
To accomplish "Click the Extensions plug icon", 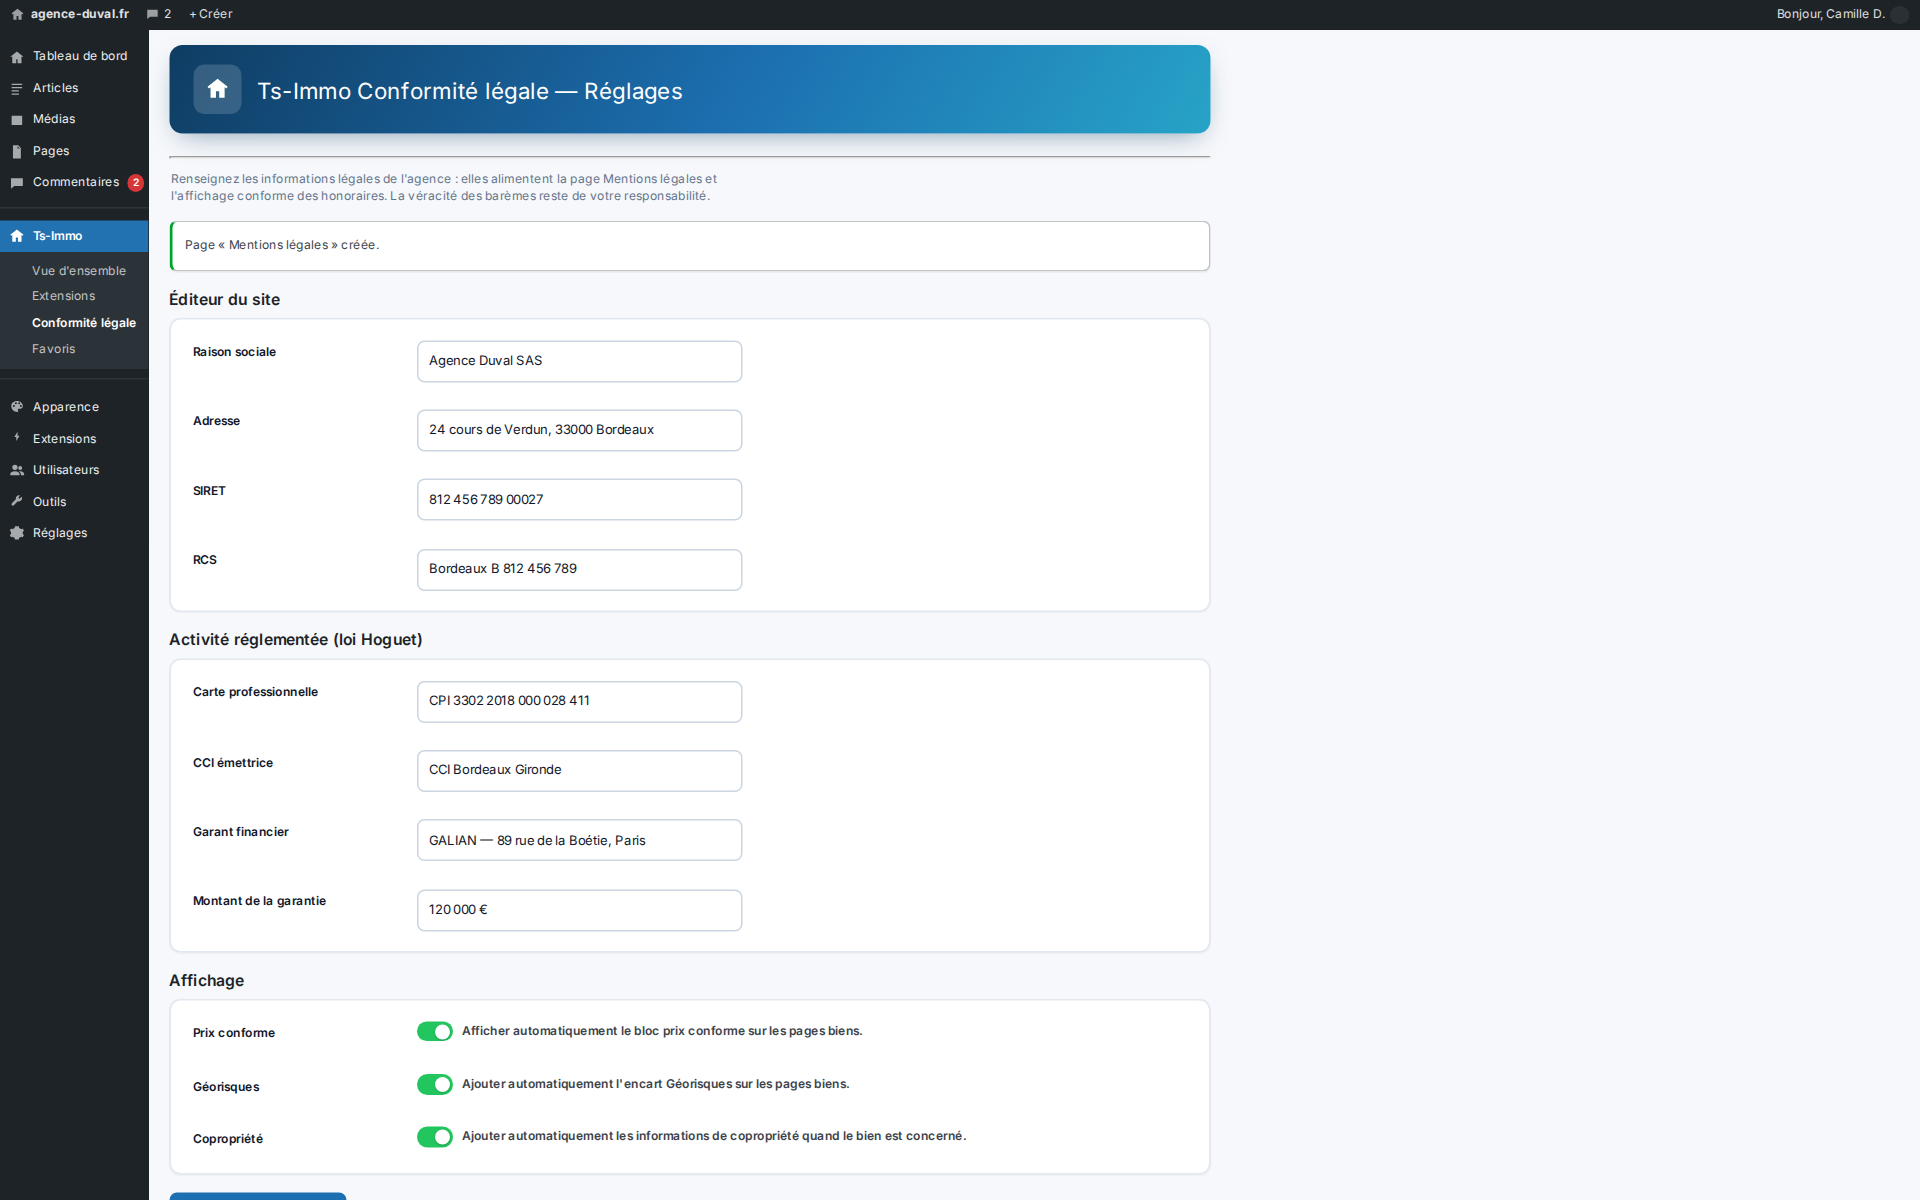I will coord(17,438).
